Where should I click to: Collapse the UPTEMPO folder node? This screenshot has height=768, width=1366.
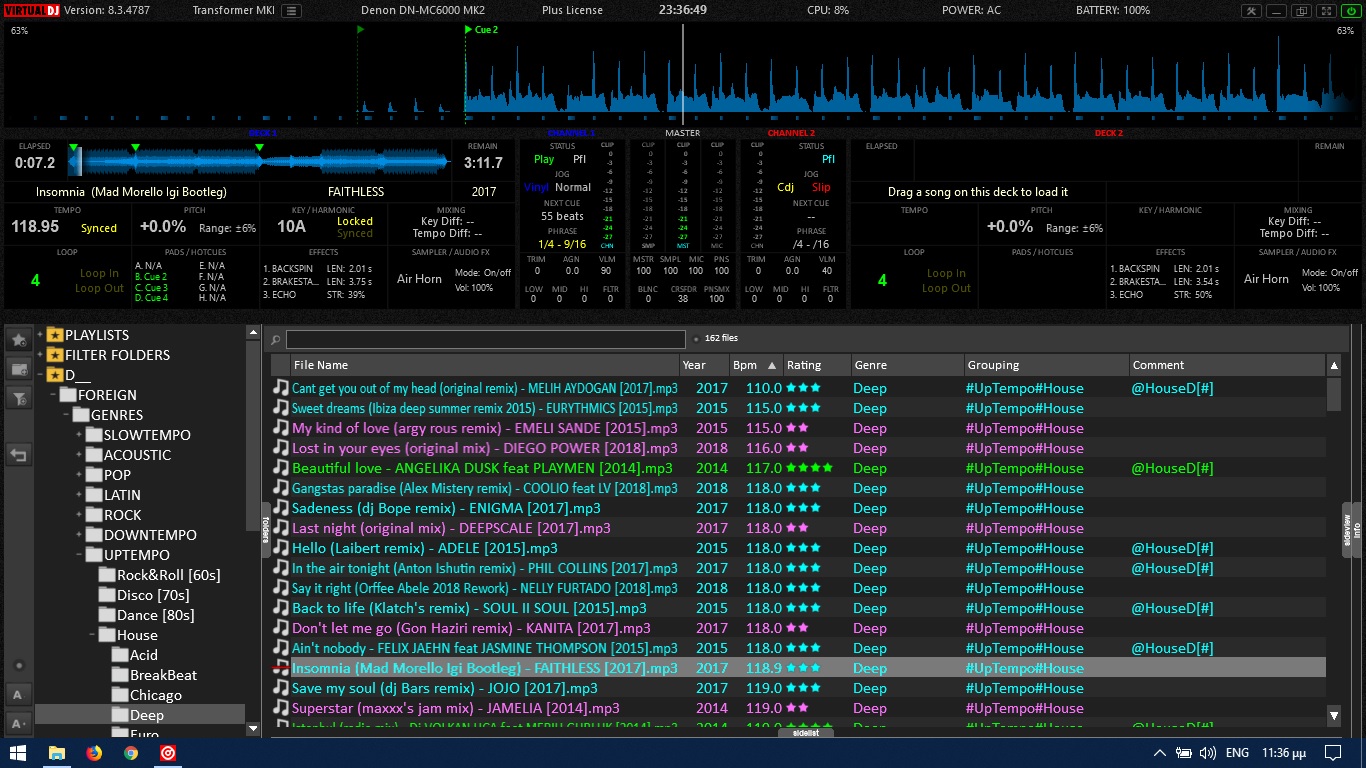[x=79, y=555]
